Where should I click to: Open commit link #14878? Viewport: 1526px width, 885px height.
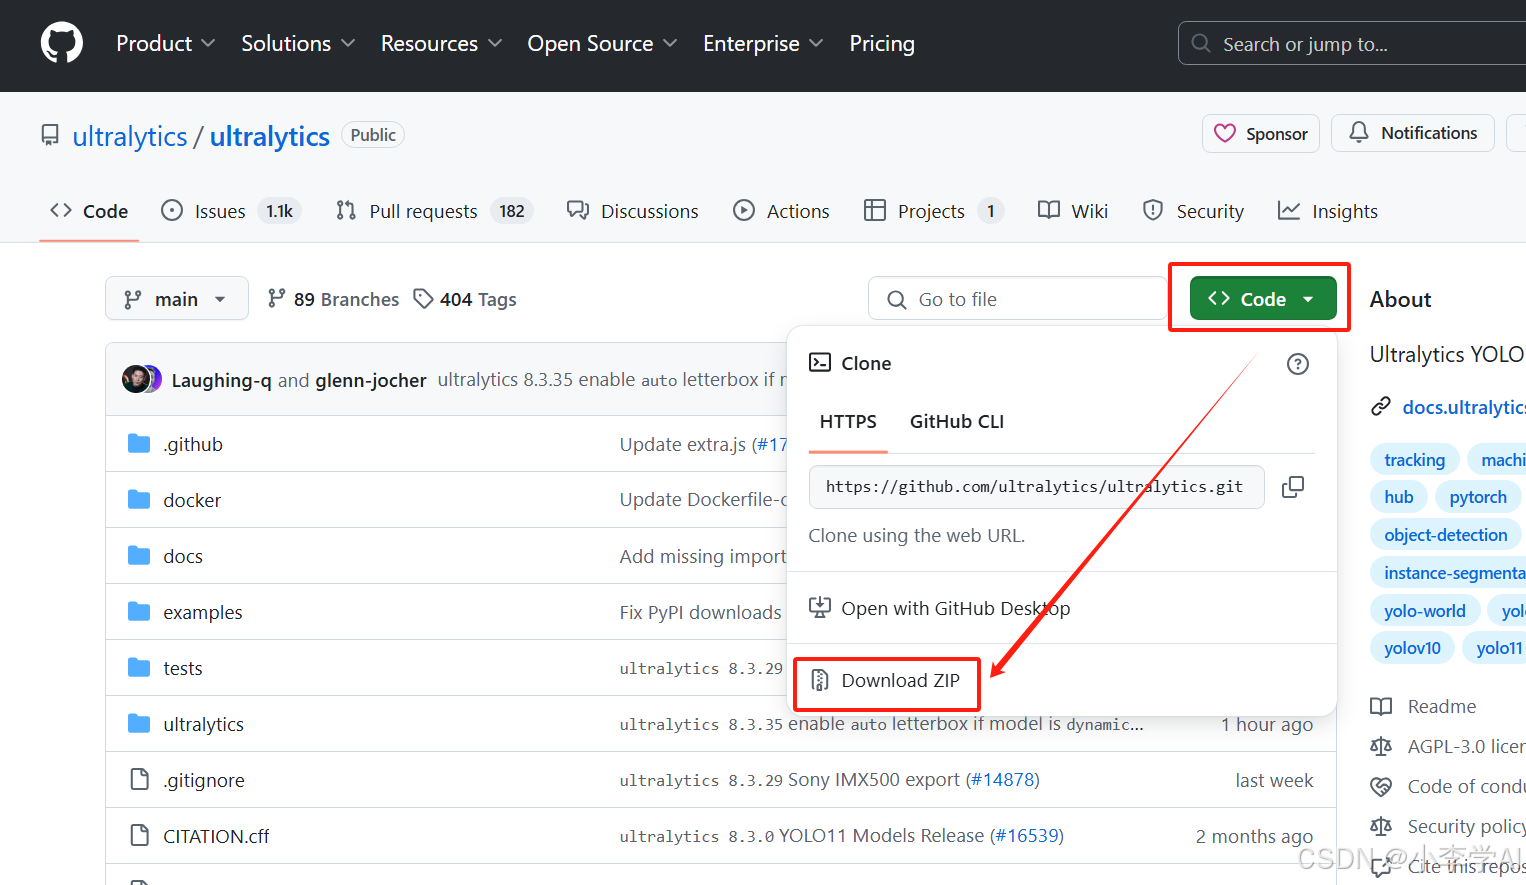click(x=1002, y=780)
